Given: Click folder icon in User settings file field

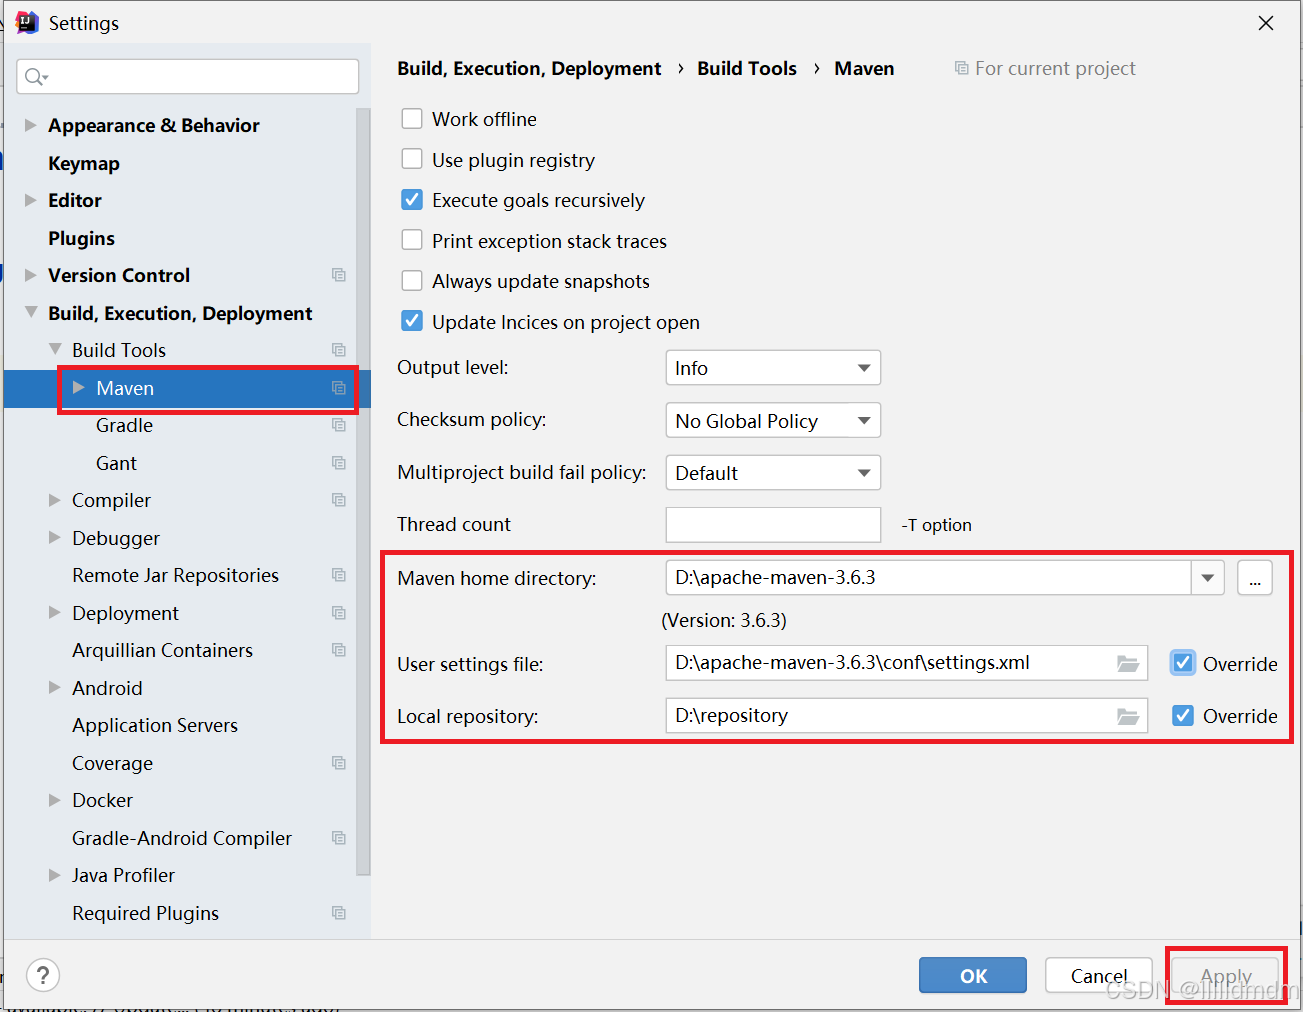Looking at the screenshot, I should click(1128, 664).
